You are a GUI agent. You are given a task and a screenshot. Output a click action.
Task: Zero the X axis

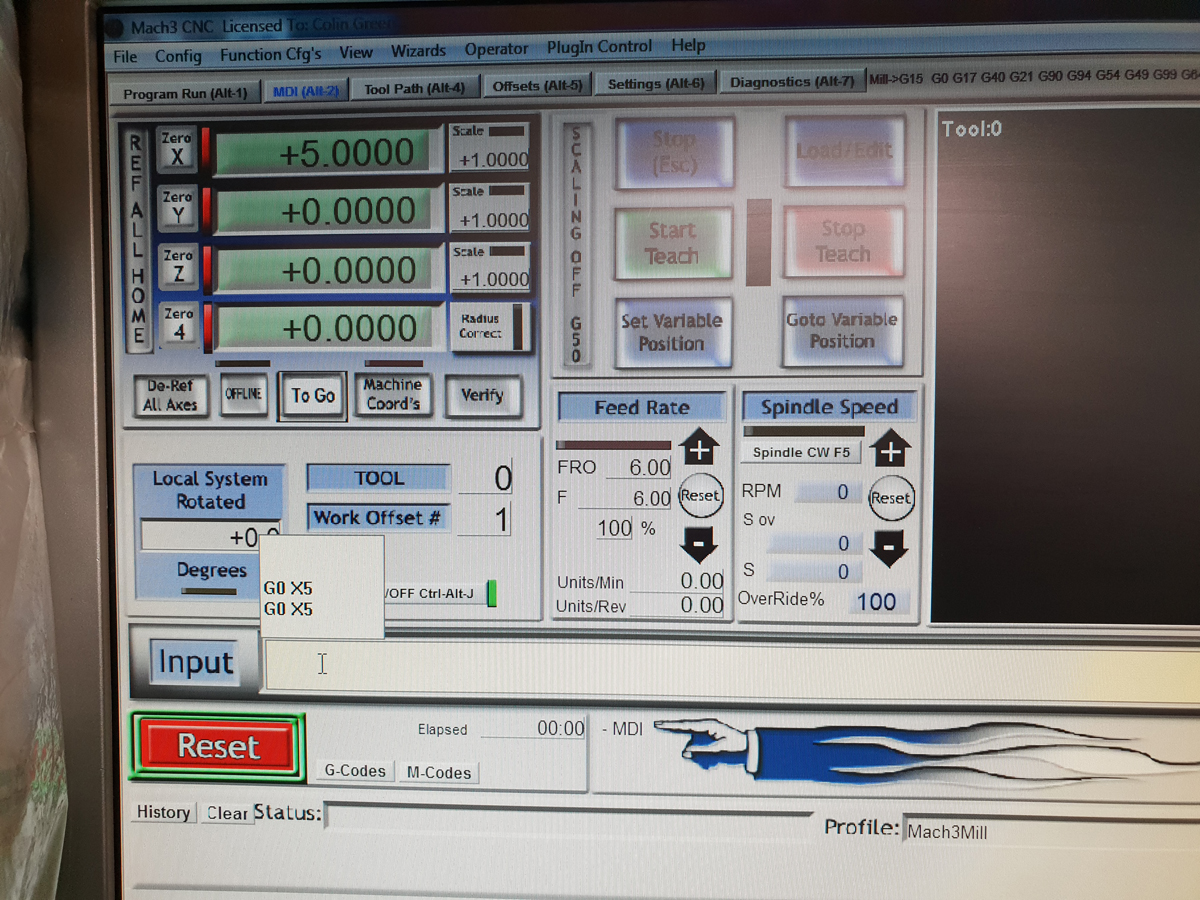177,148
